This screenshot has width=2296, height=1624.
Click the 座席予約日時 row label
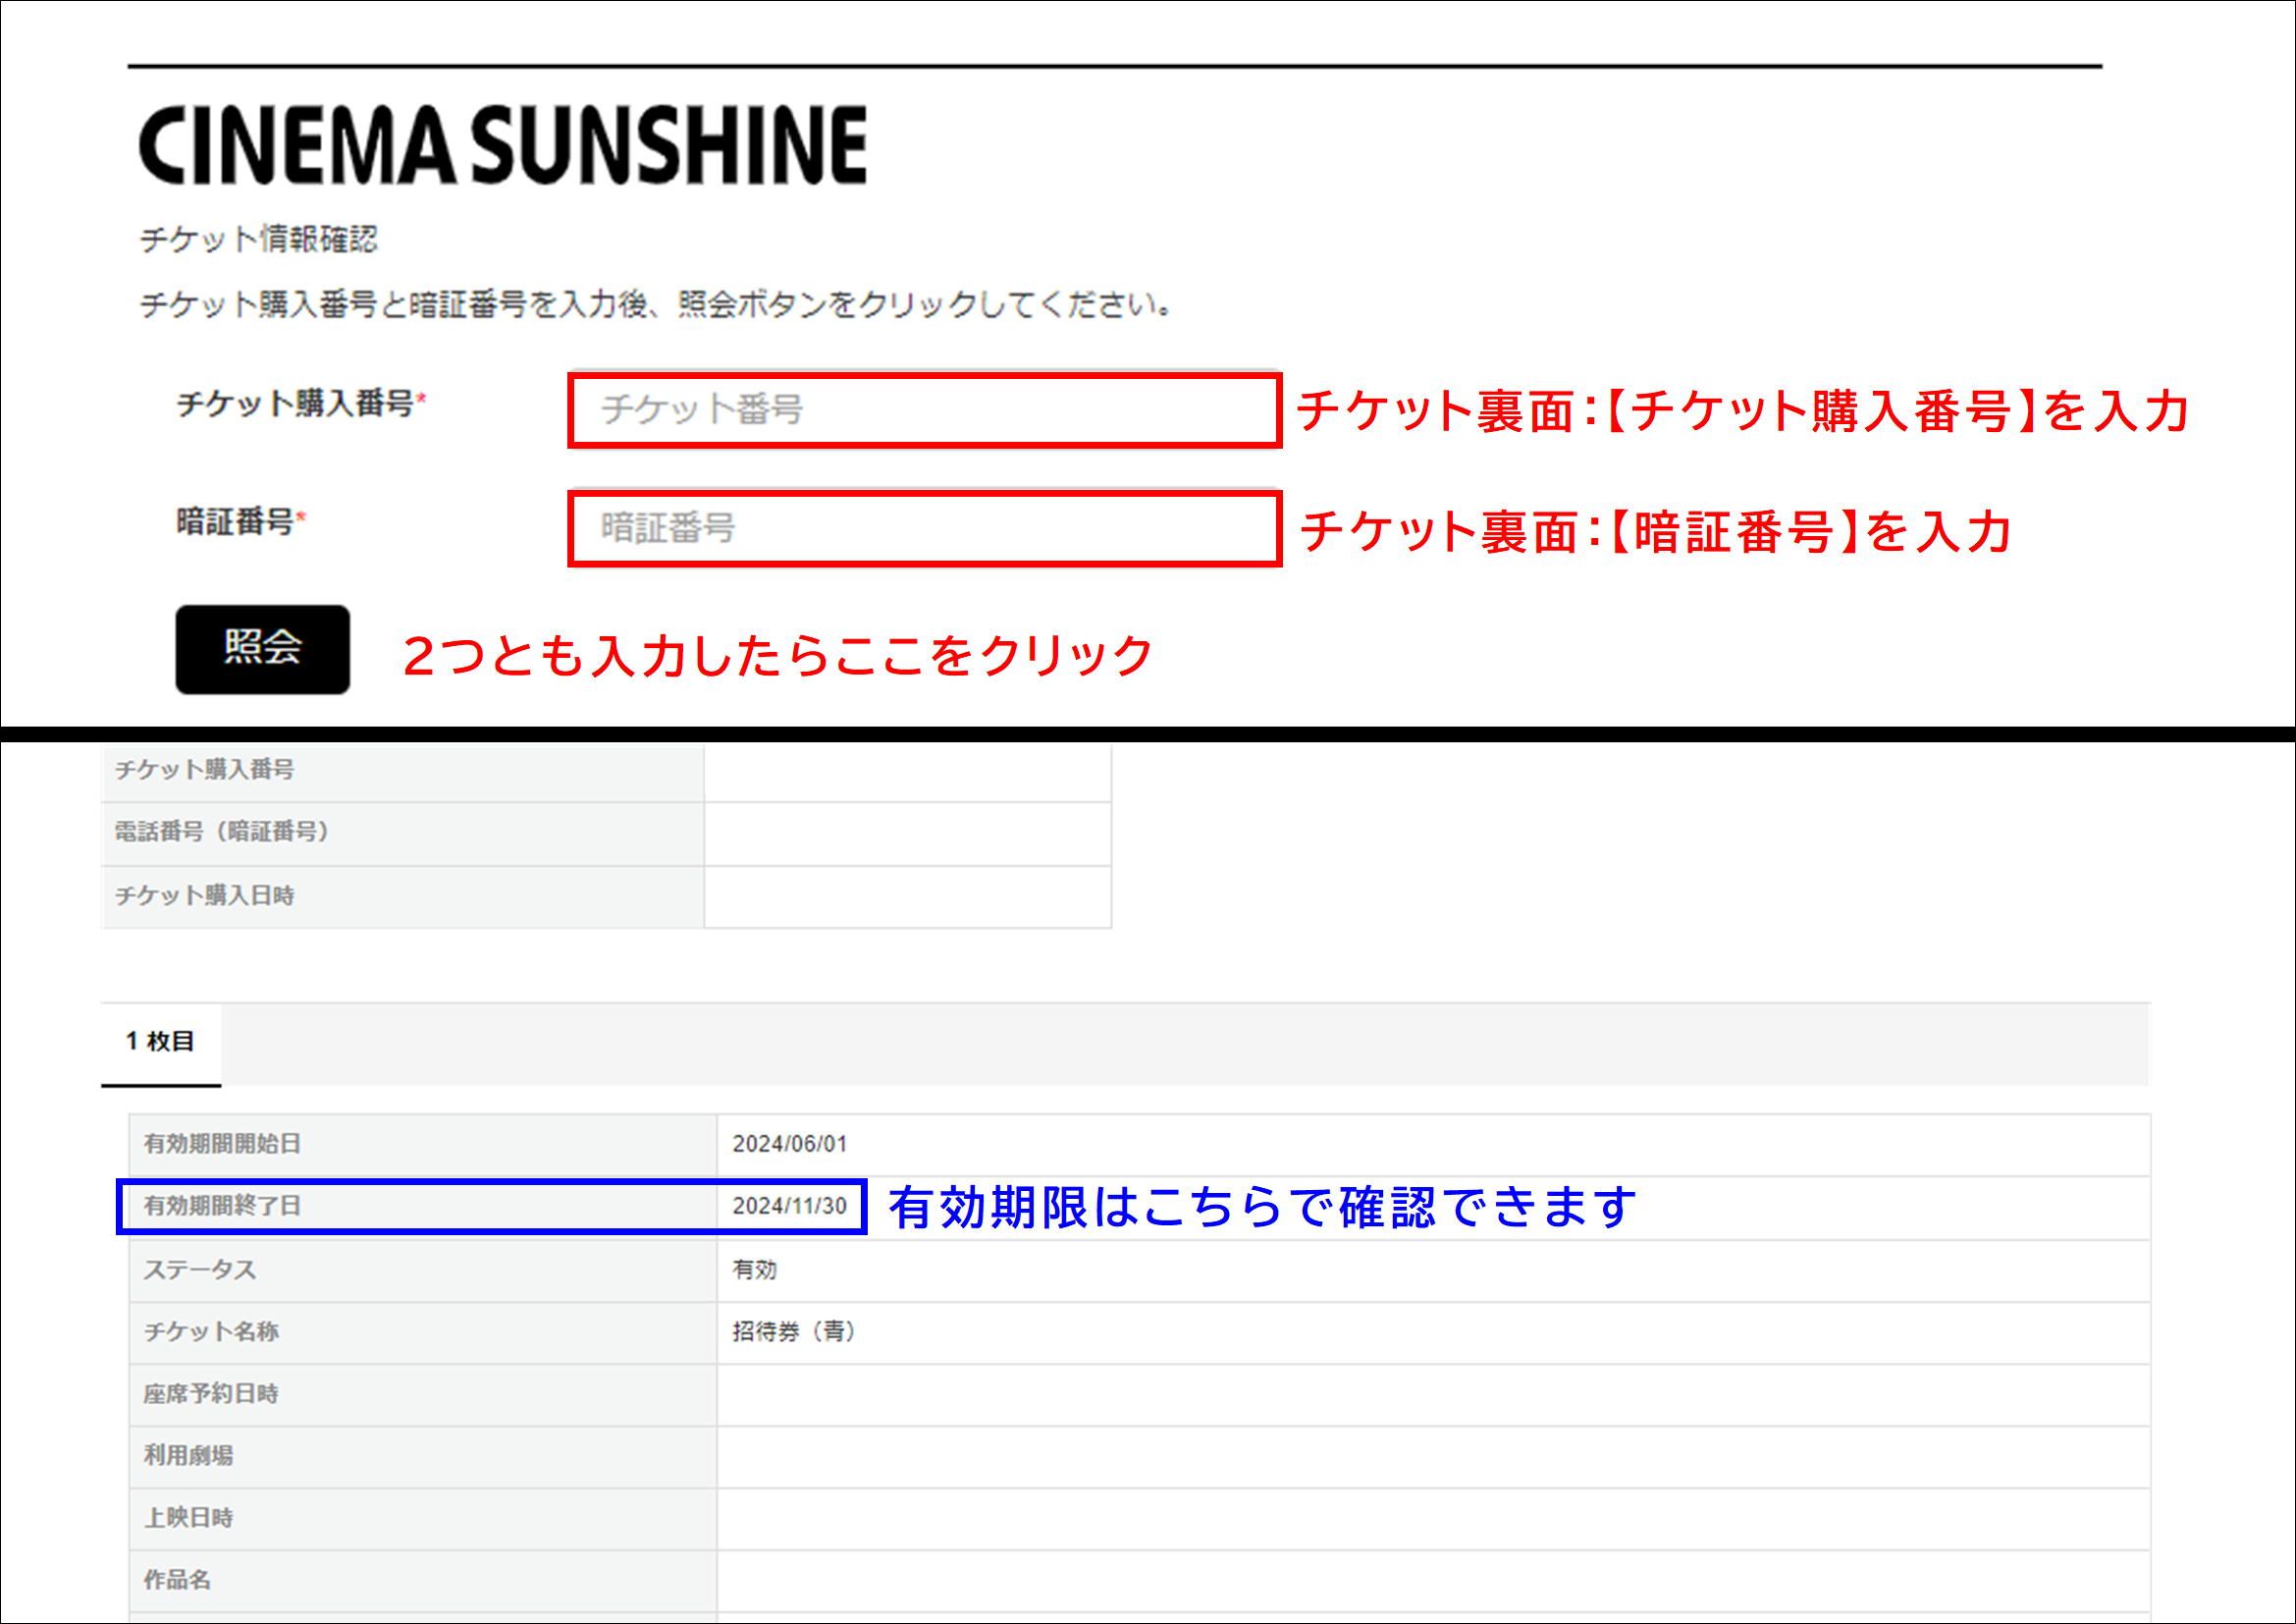coord(211,1394)
